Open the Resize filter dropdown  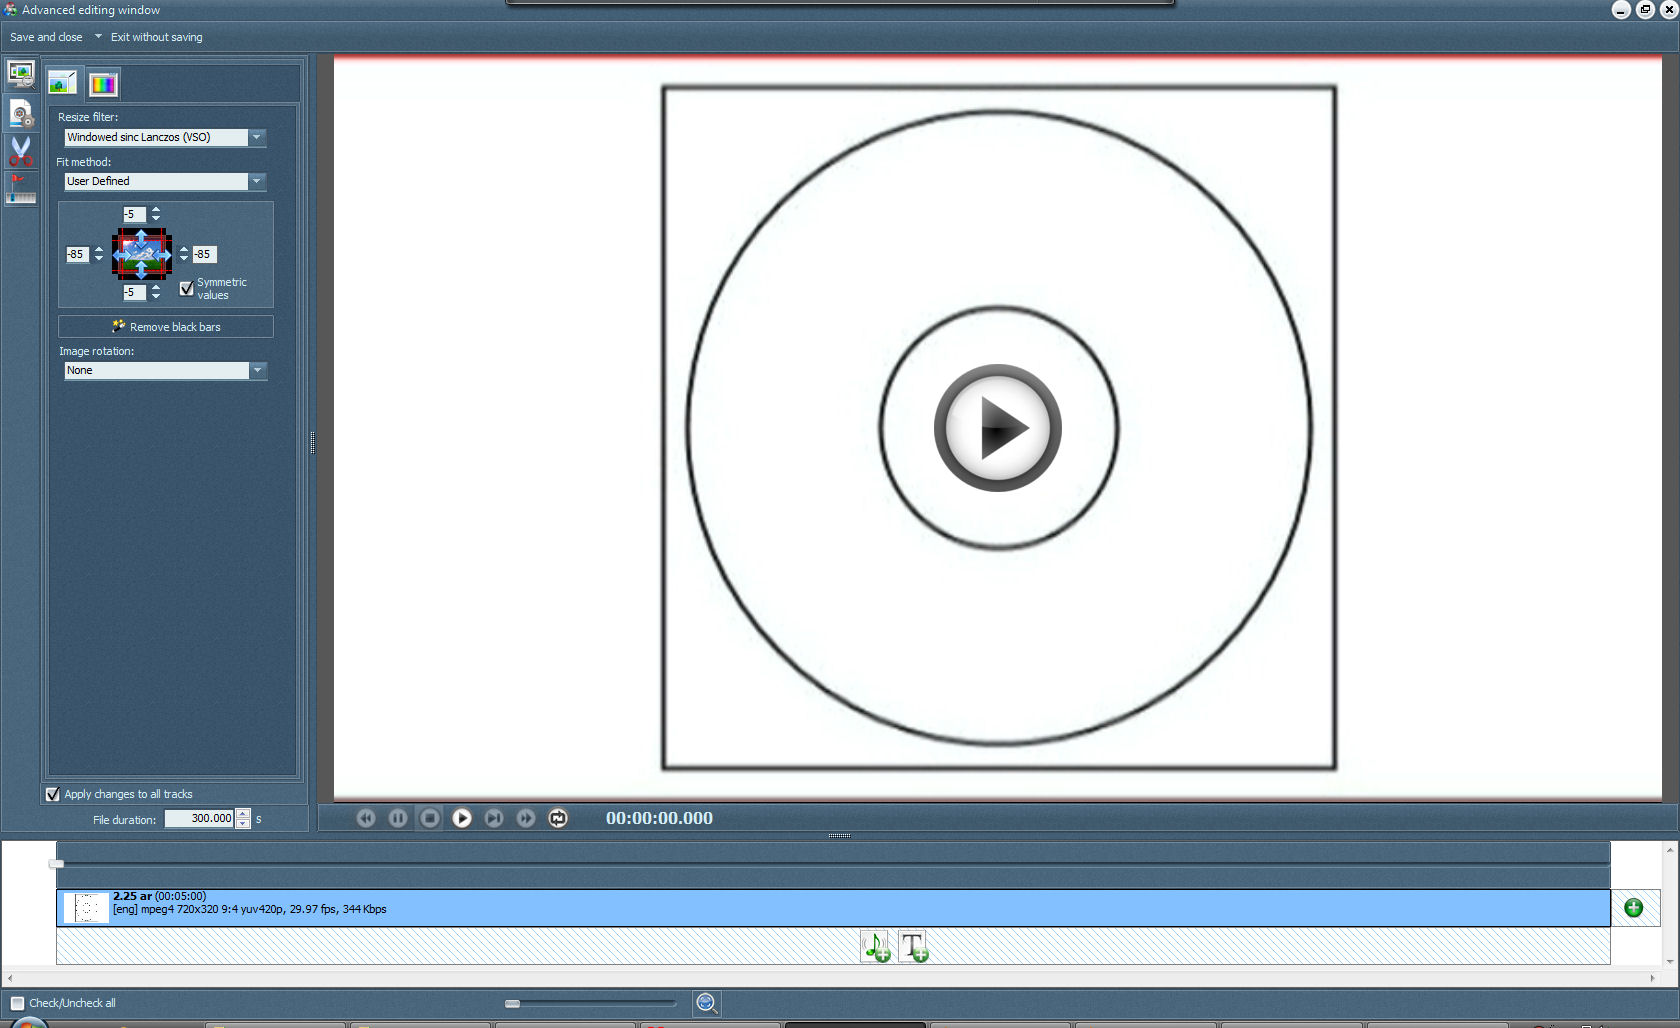[257, 137]
